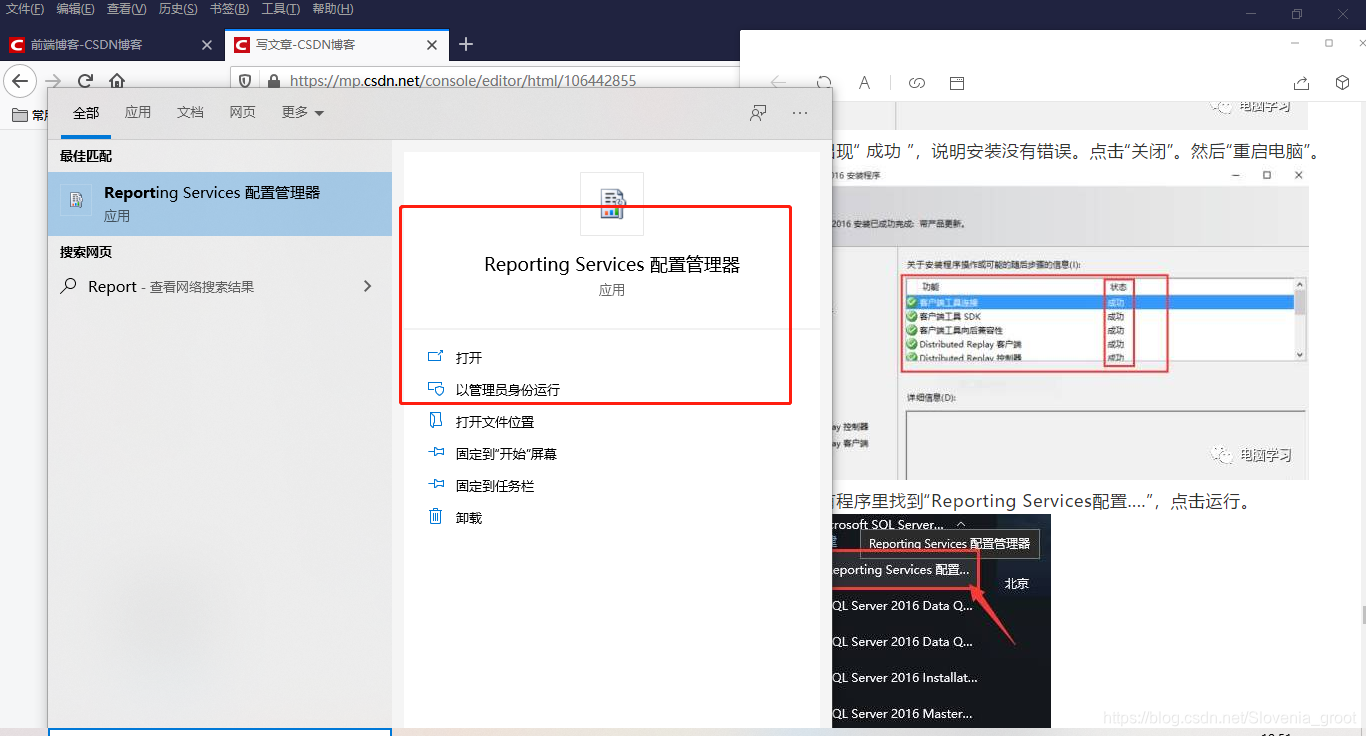Choose 打开 to launch the app
Image resolution: width=1366 pixels, height=736 pixels.
[469, 358]
